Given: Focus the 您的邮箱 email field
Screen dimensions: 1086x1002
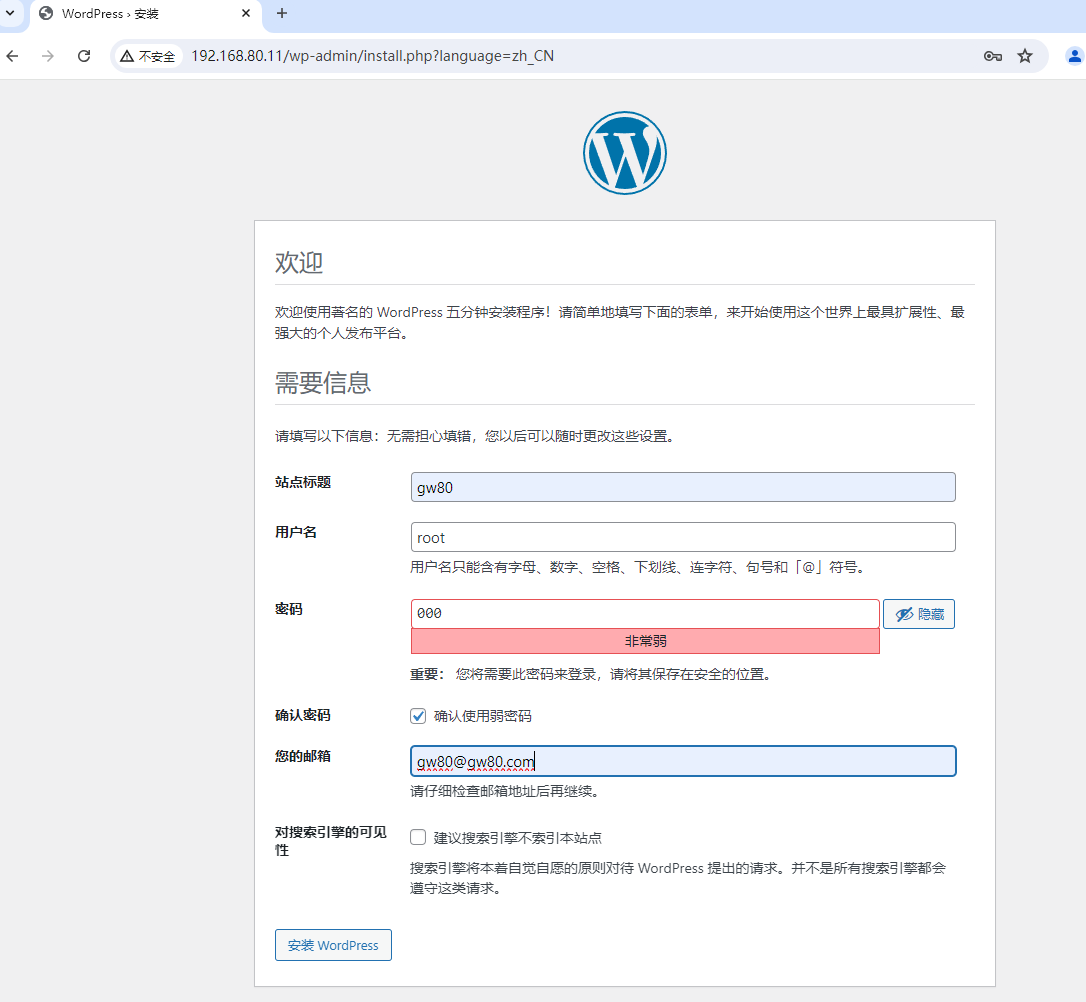Looking at the screenshot, I should pyautogui.click(x=683, y=761).
